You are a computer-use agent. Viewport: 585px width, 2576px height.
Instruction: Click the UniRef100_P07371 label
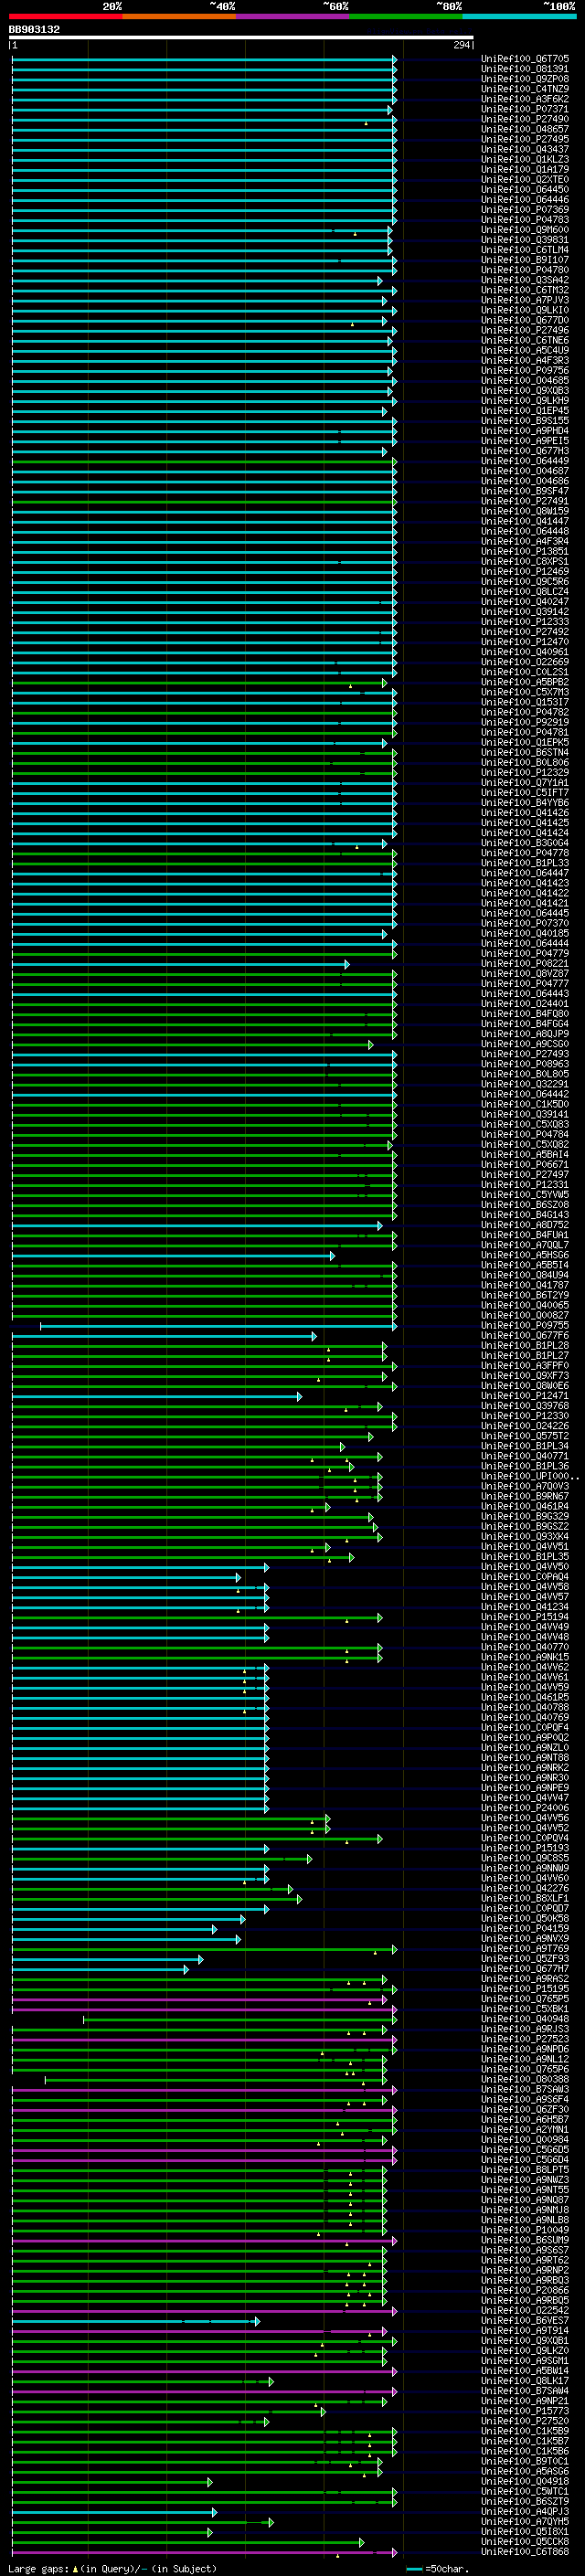coord(524,109)
